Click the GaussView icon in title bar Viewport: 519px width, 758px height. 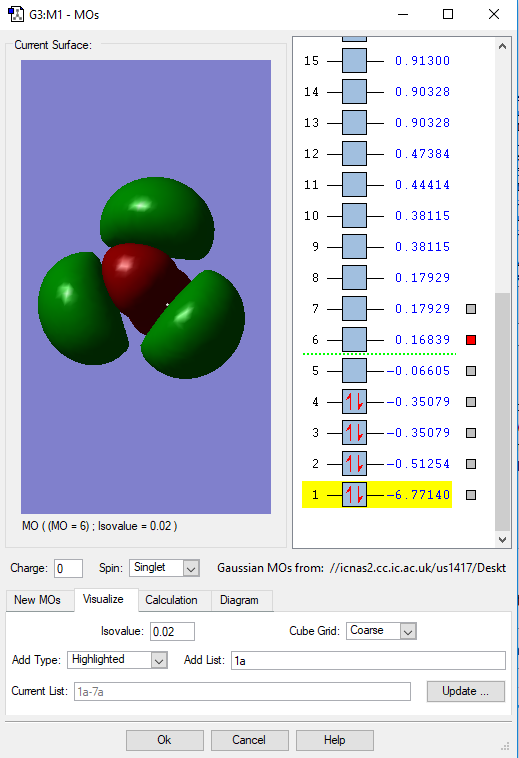coord(16,14)
